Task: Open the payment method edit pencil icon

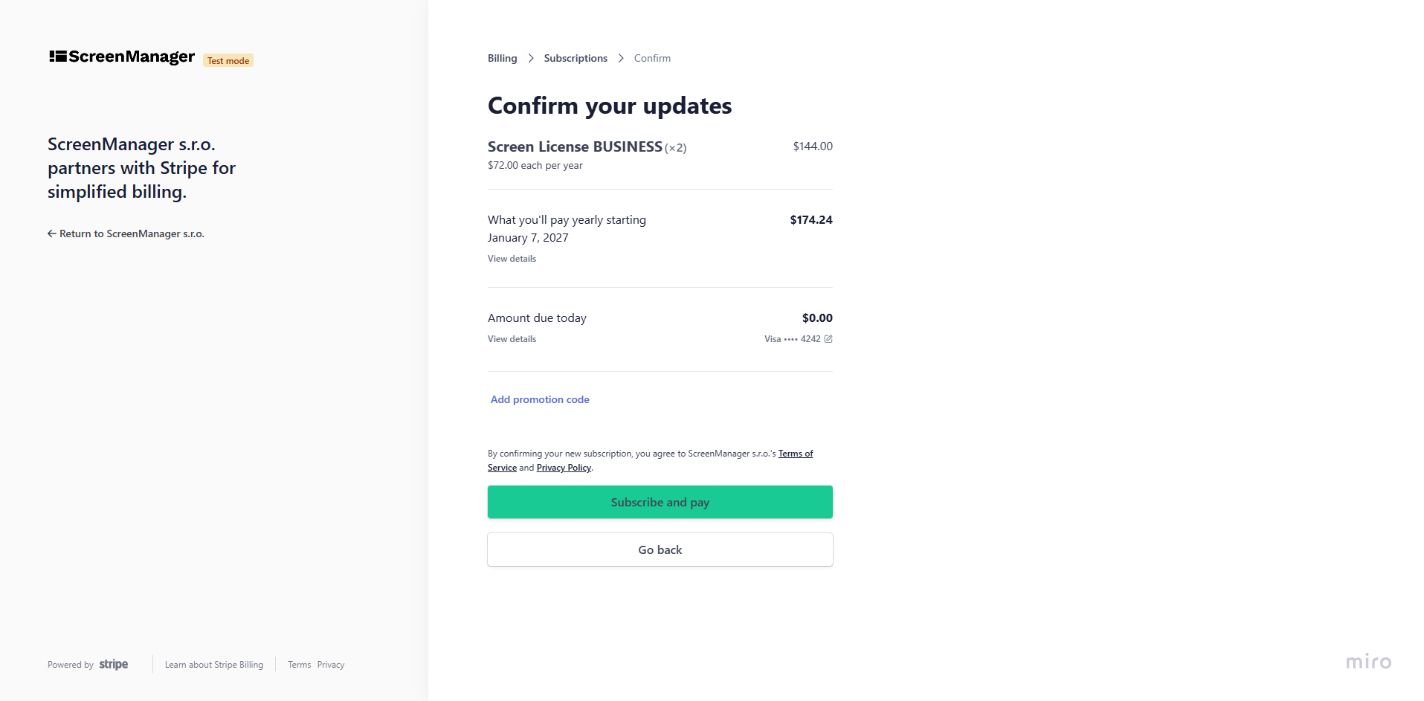Action: point(829,339)
